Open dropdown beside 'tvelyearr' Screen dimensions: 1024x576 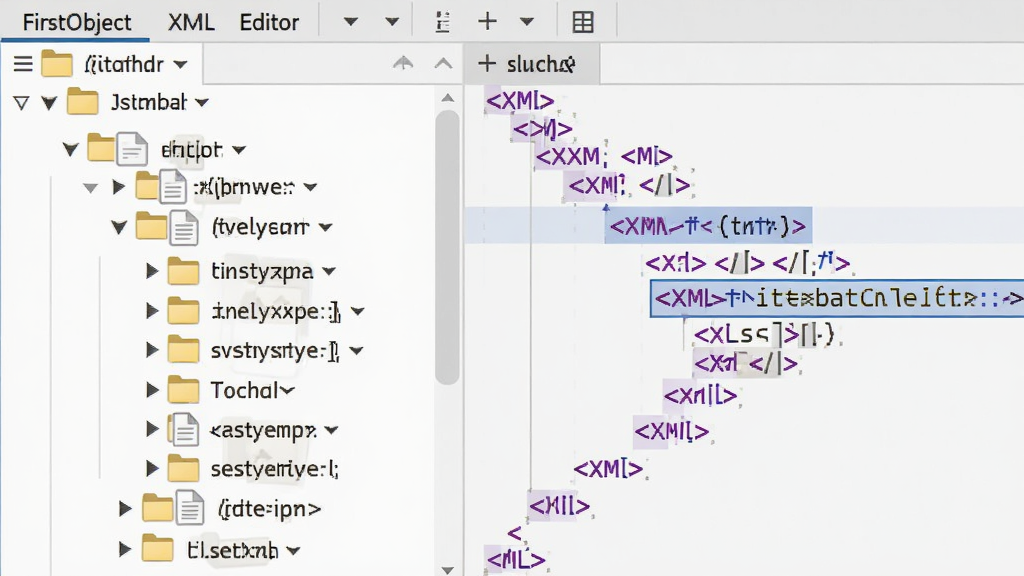(x=325, y=228)
